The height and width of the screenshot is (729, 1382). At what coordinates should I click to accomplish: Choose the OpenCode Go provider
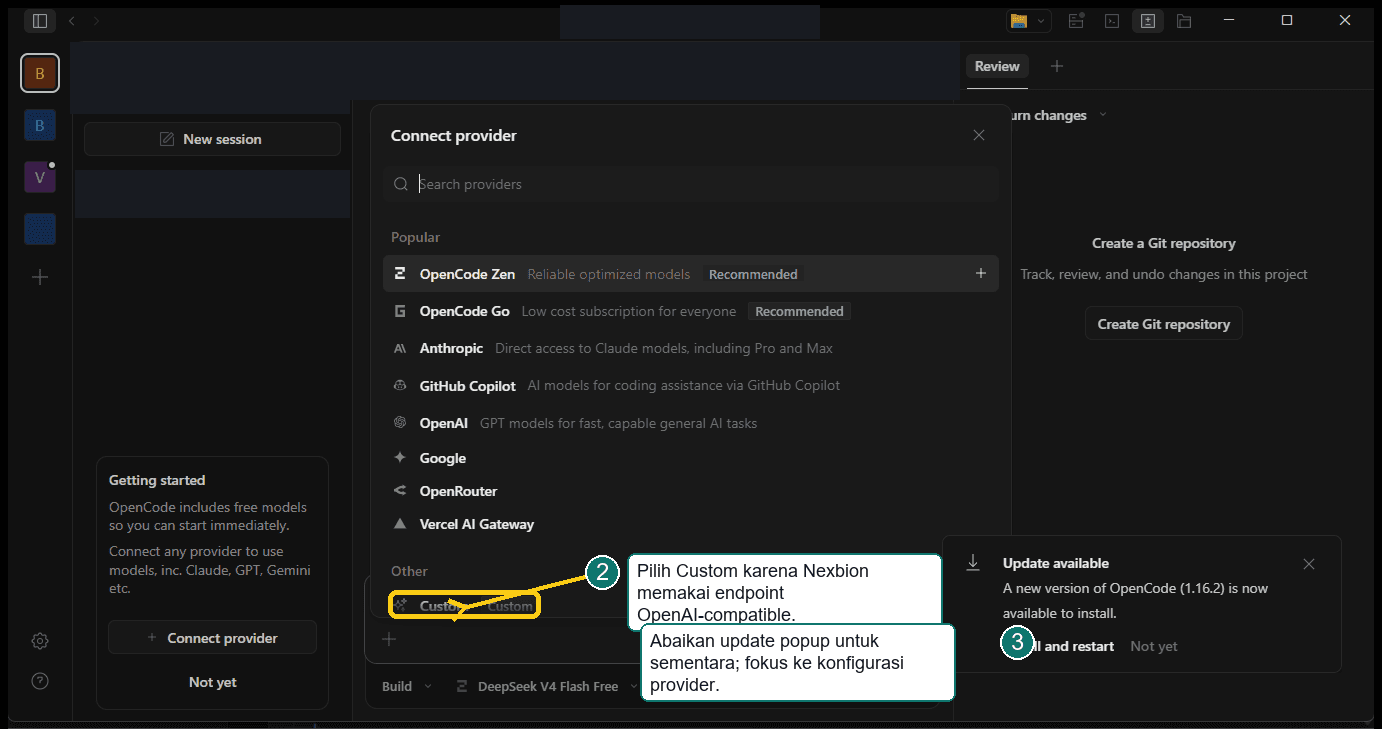click(x=691, y=311)
